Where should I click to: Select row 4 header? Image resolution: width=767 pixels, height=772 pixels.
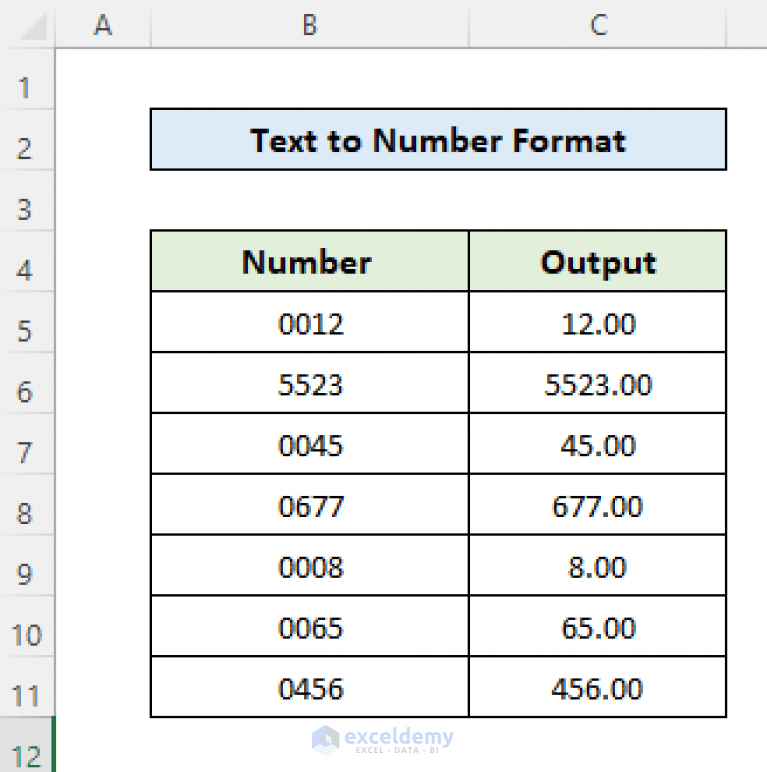(x=27, y=261)
